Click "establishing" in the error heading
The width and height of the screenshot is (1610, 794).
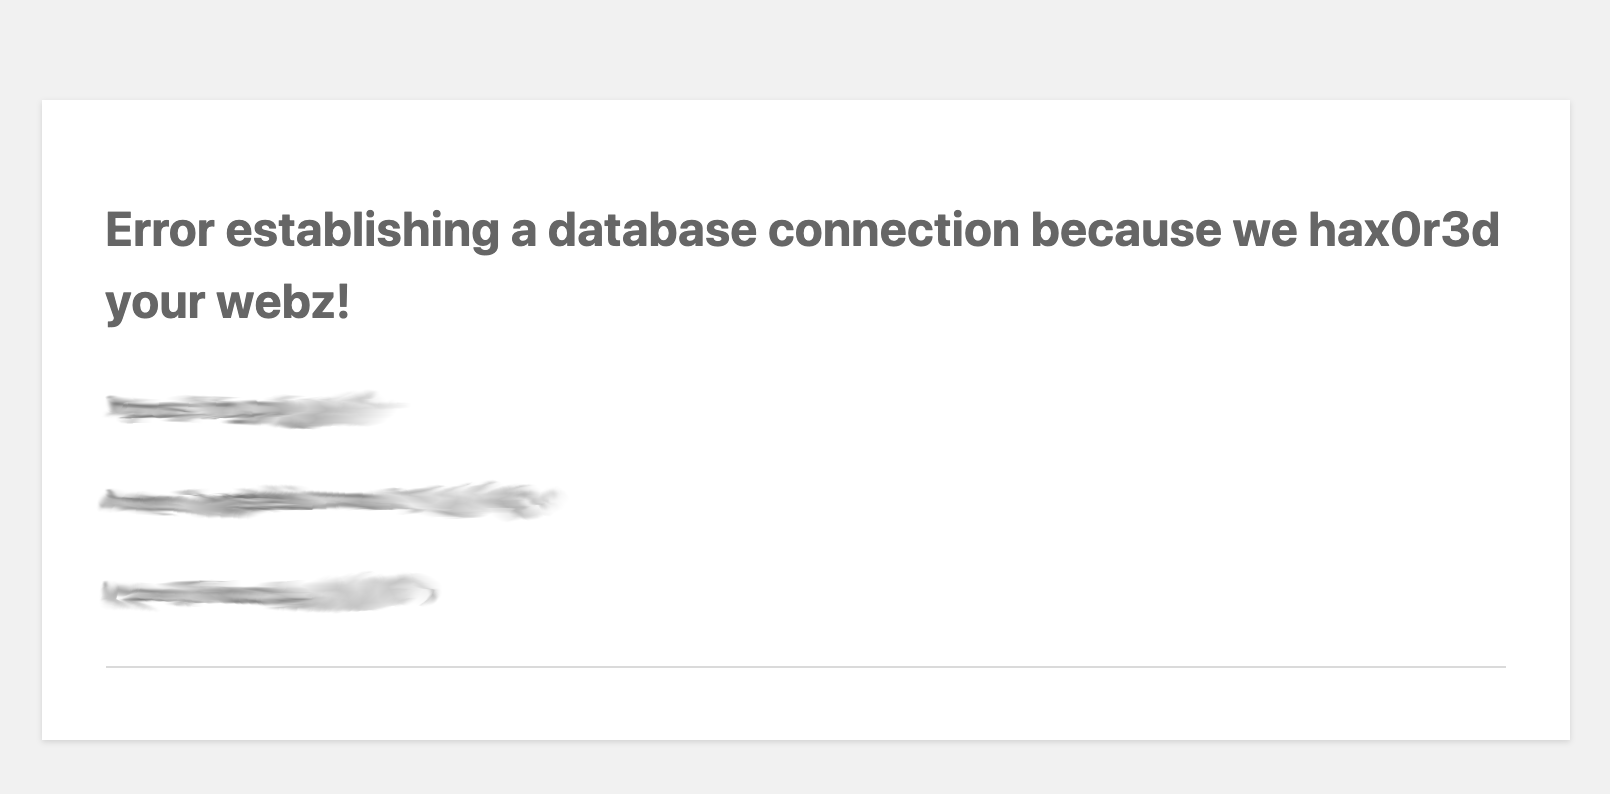(362, 230)
